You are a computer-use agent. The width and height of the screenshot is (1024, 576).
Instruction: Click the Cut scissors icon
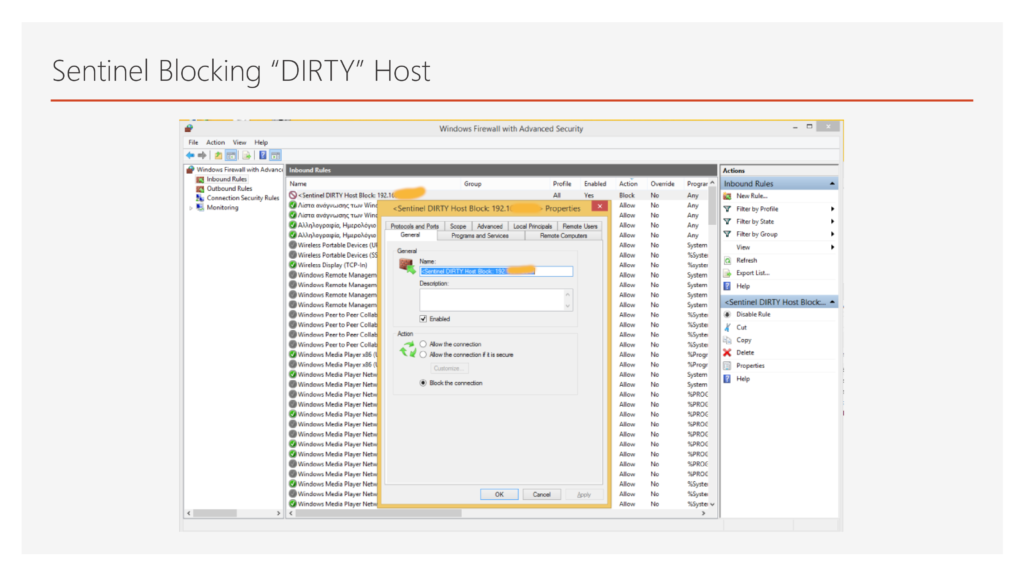[x=728, y=327]
